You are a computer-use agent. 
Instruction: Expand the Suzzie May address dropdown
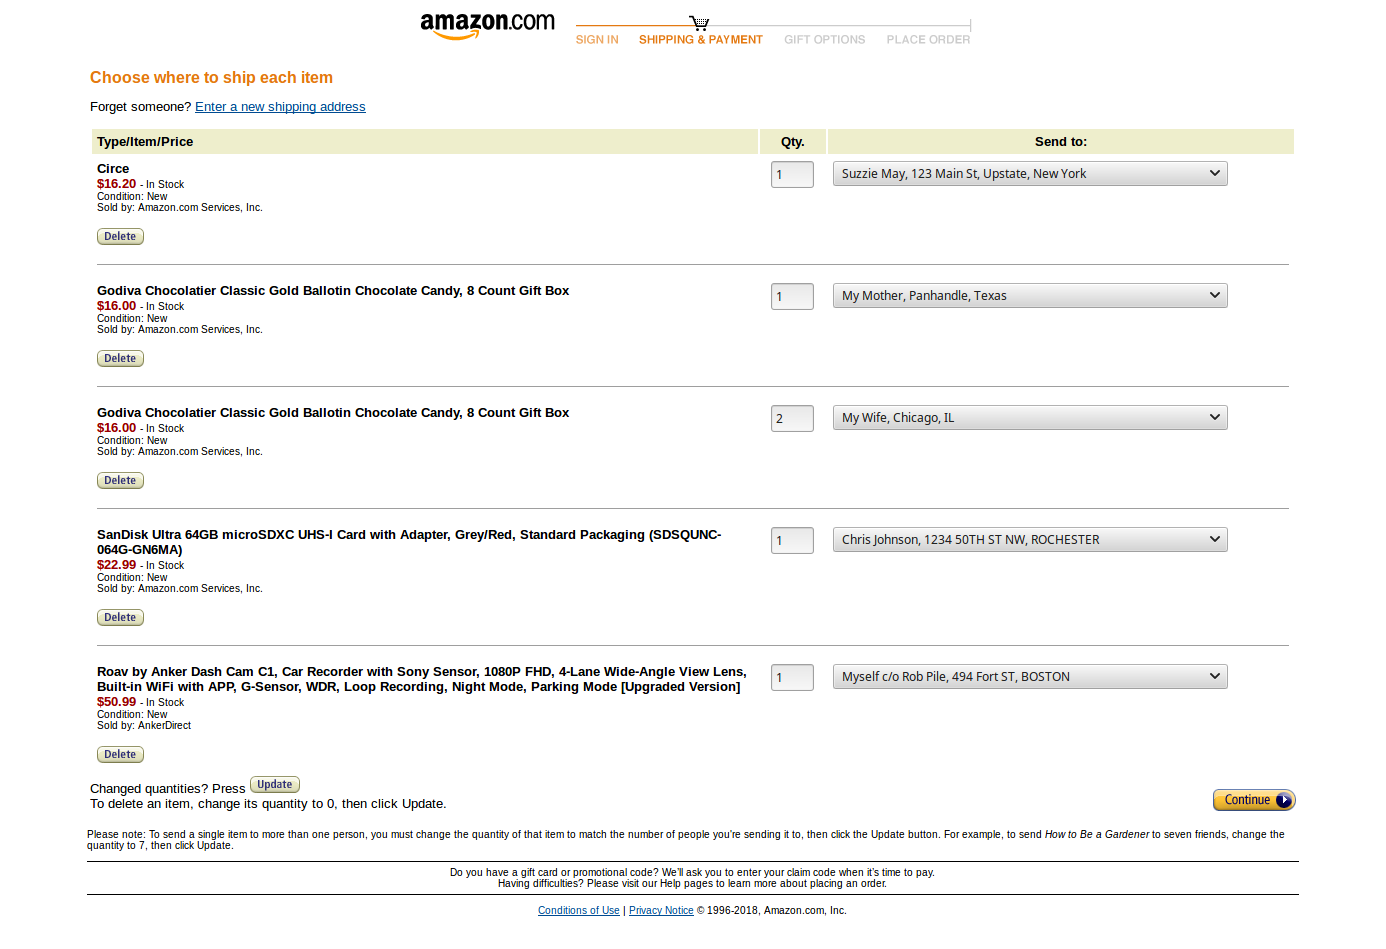1029,174
